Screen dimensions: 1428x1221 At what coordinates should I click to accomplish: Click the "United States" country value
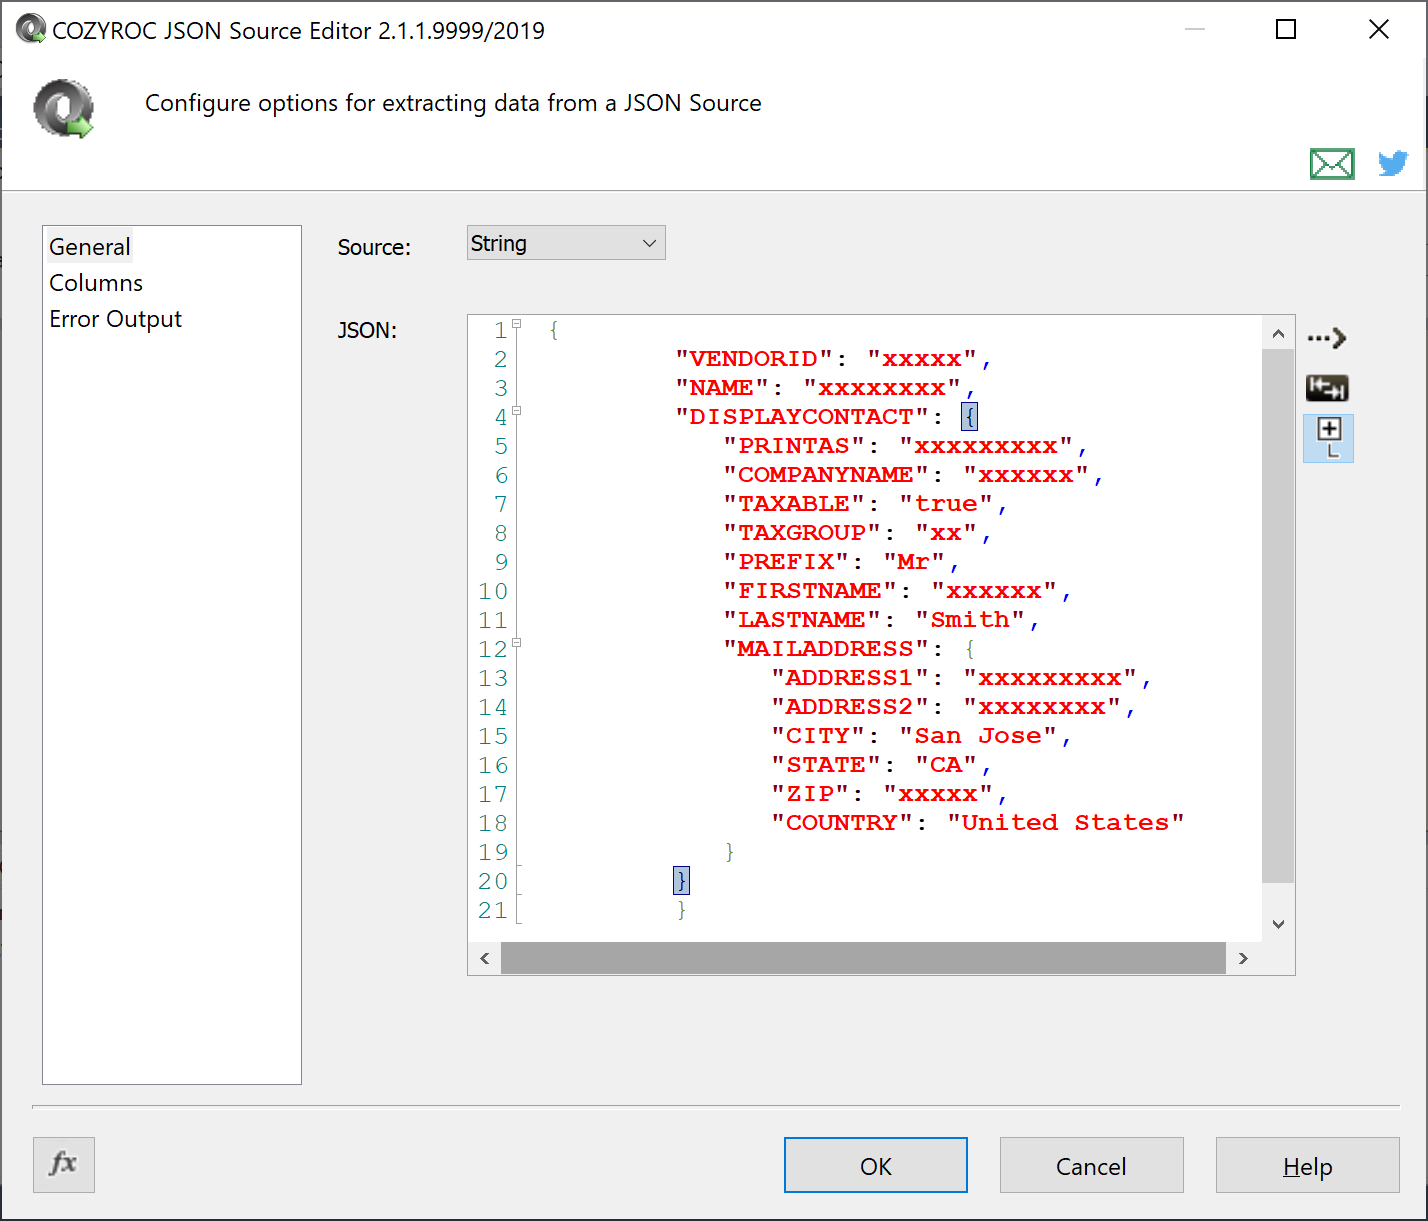pyautogui.click(x=1066, y=823)
